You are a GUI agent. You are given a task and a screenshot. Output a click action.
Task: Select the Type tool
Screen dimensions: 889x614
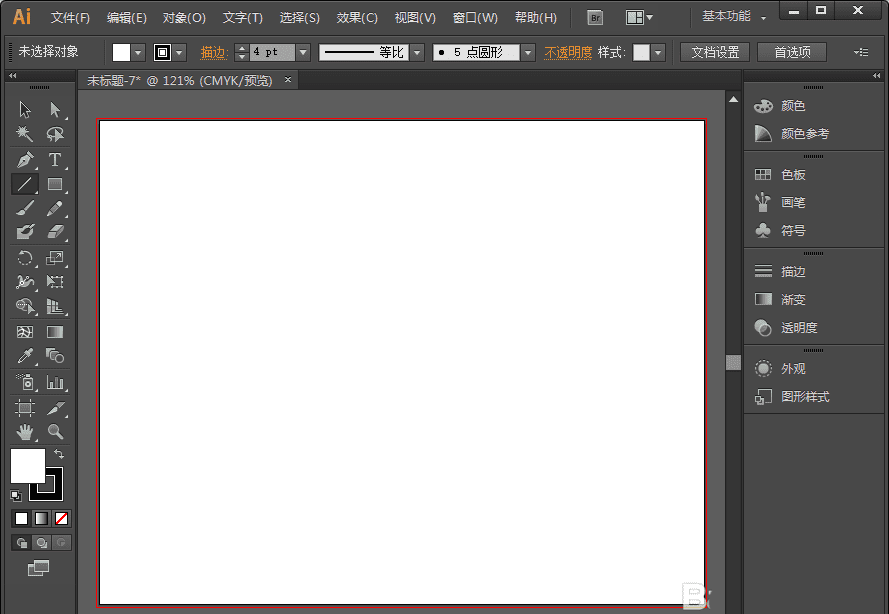click(x=55, y=160)
